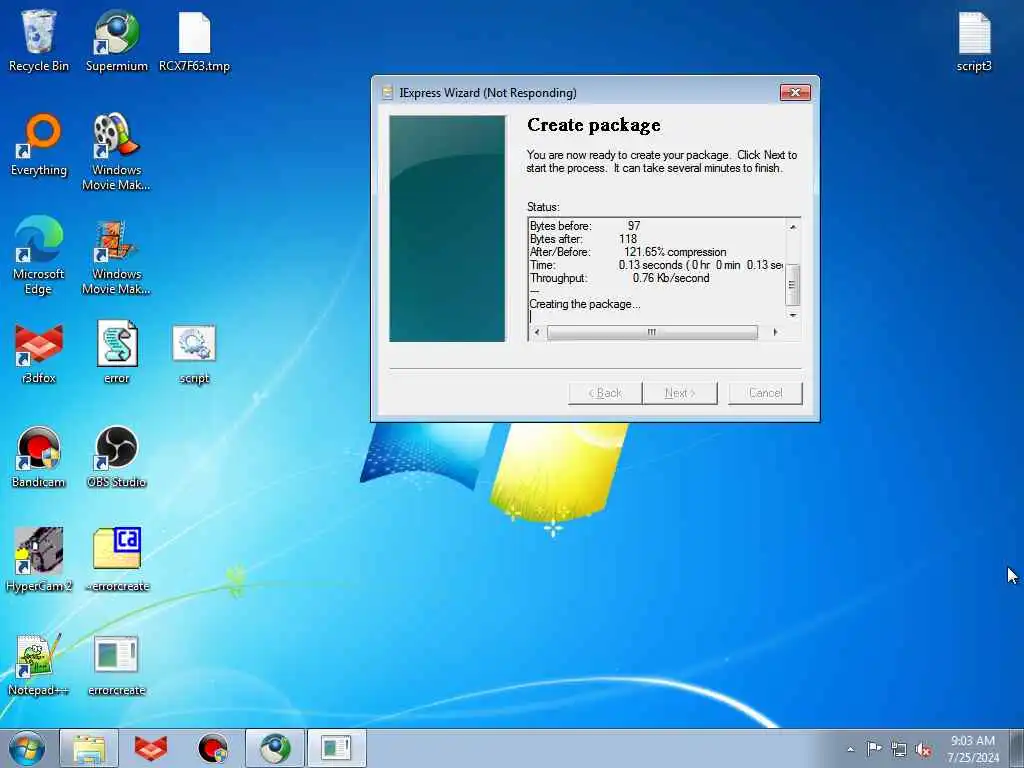
Task: Select the r3dfox desktop shortcut
Action: [39, 353]
